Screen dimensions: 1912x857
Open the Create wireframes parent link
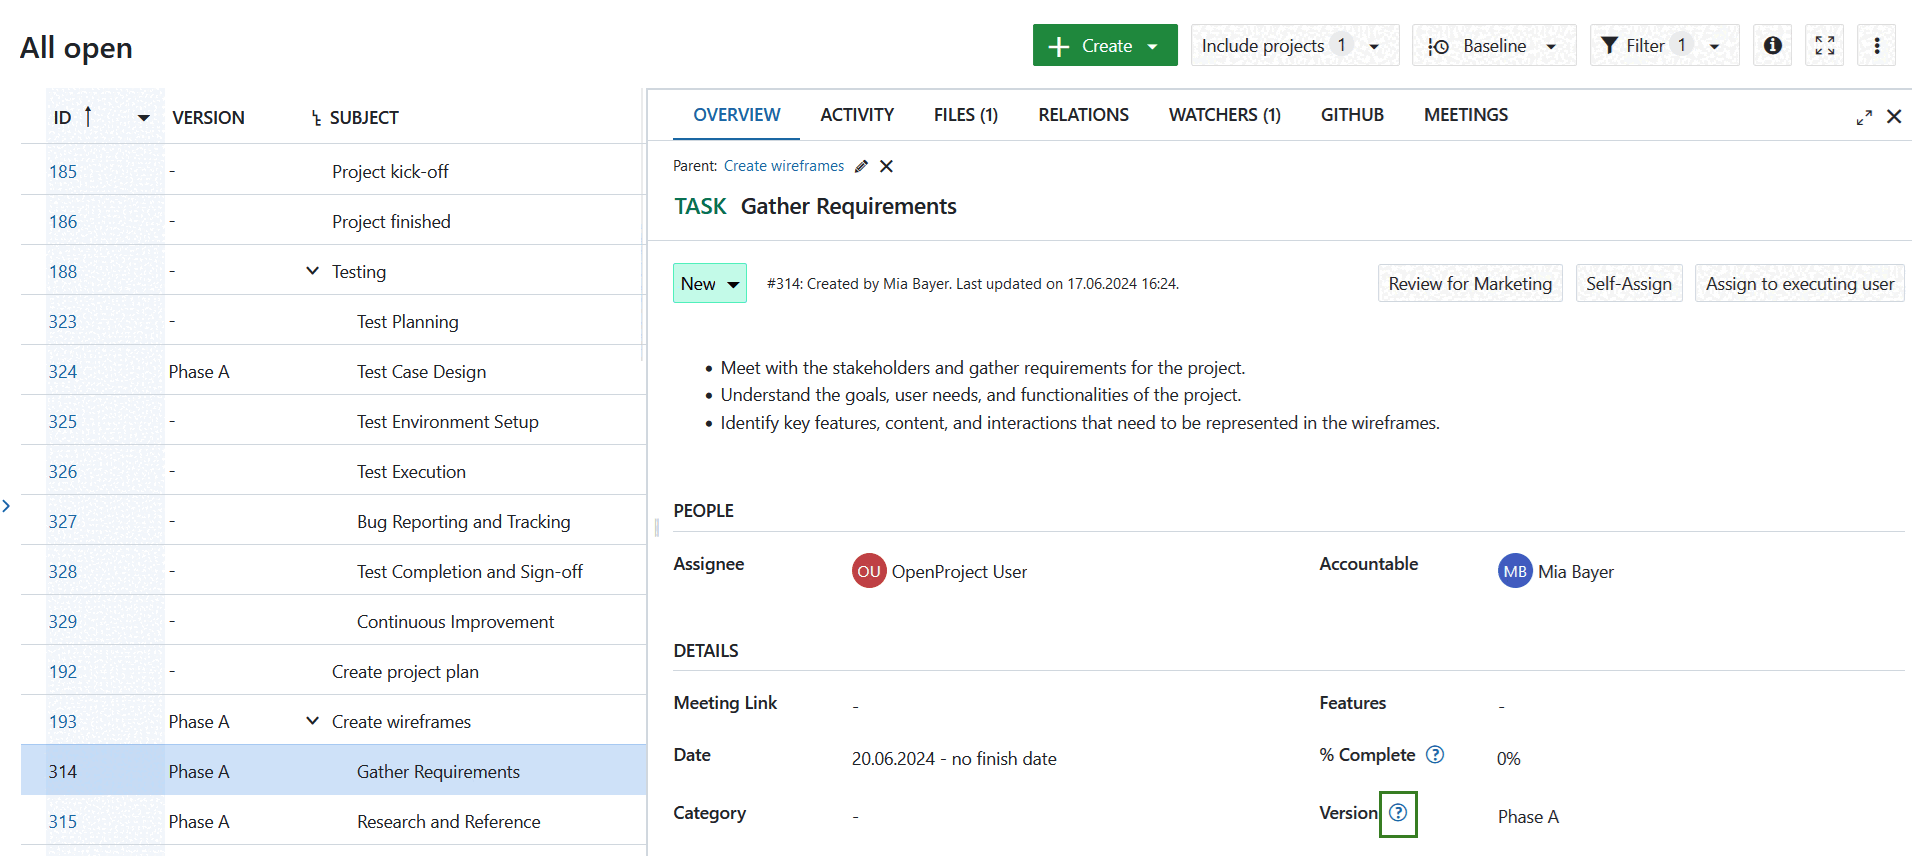[x=783, y=166]
